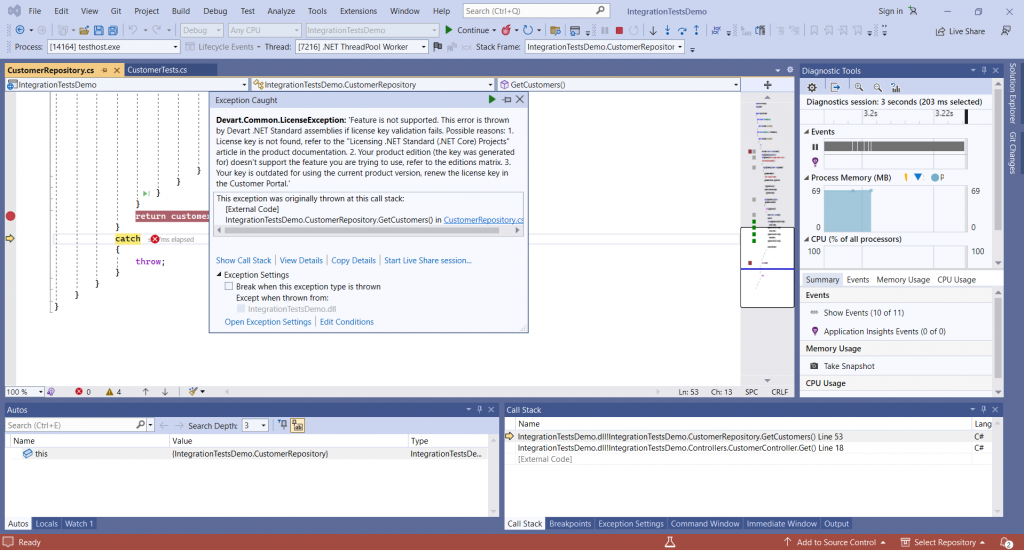Open the Search Depth dropdown in Autos
Viewport: 1024px width, 550px height.
click(x=263, y=425)
